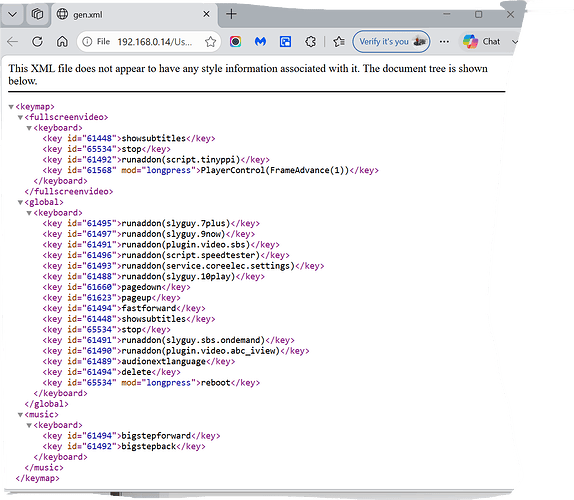The image size is (574, 500).
Task: Click the delete key line
Action: click(112, 372)
